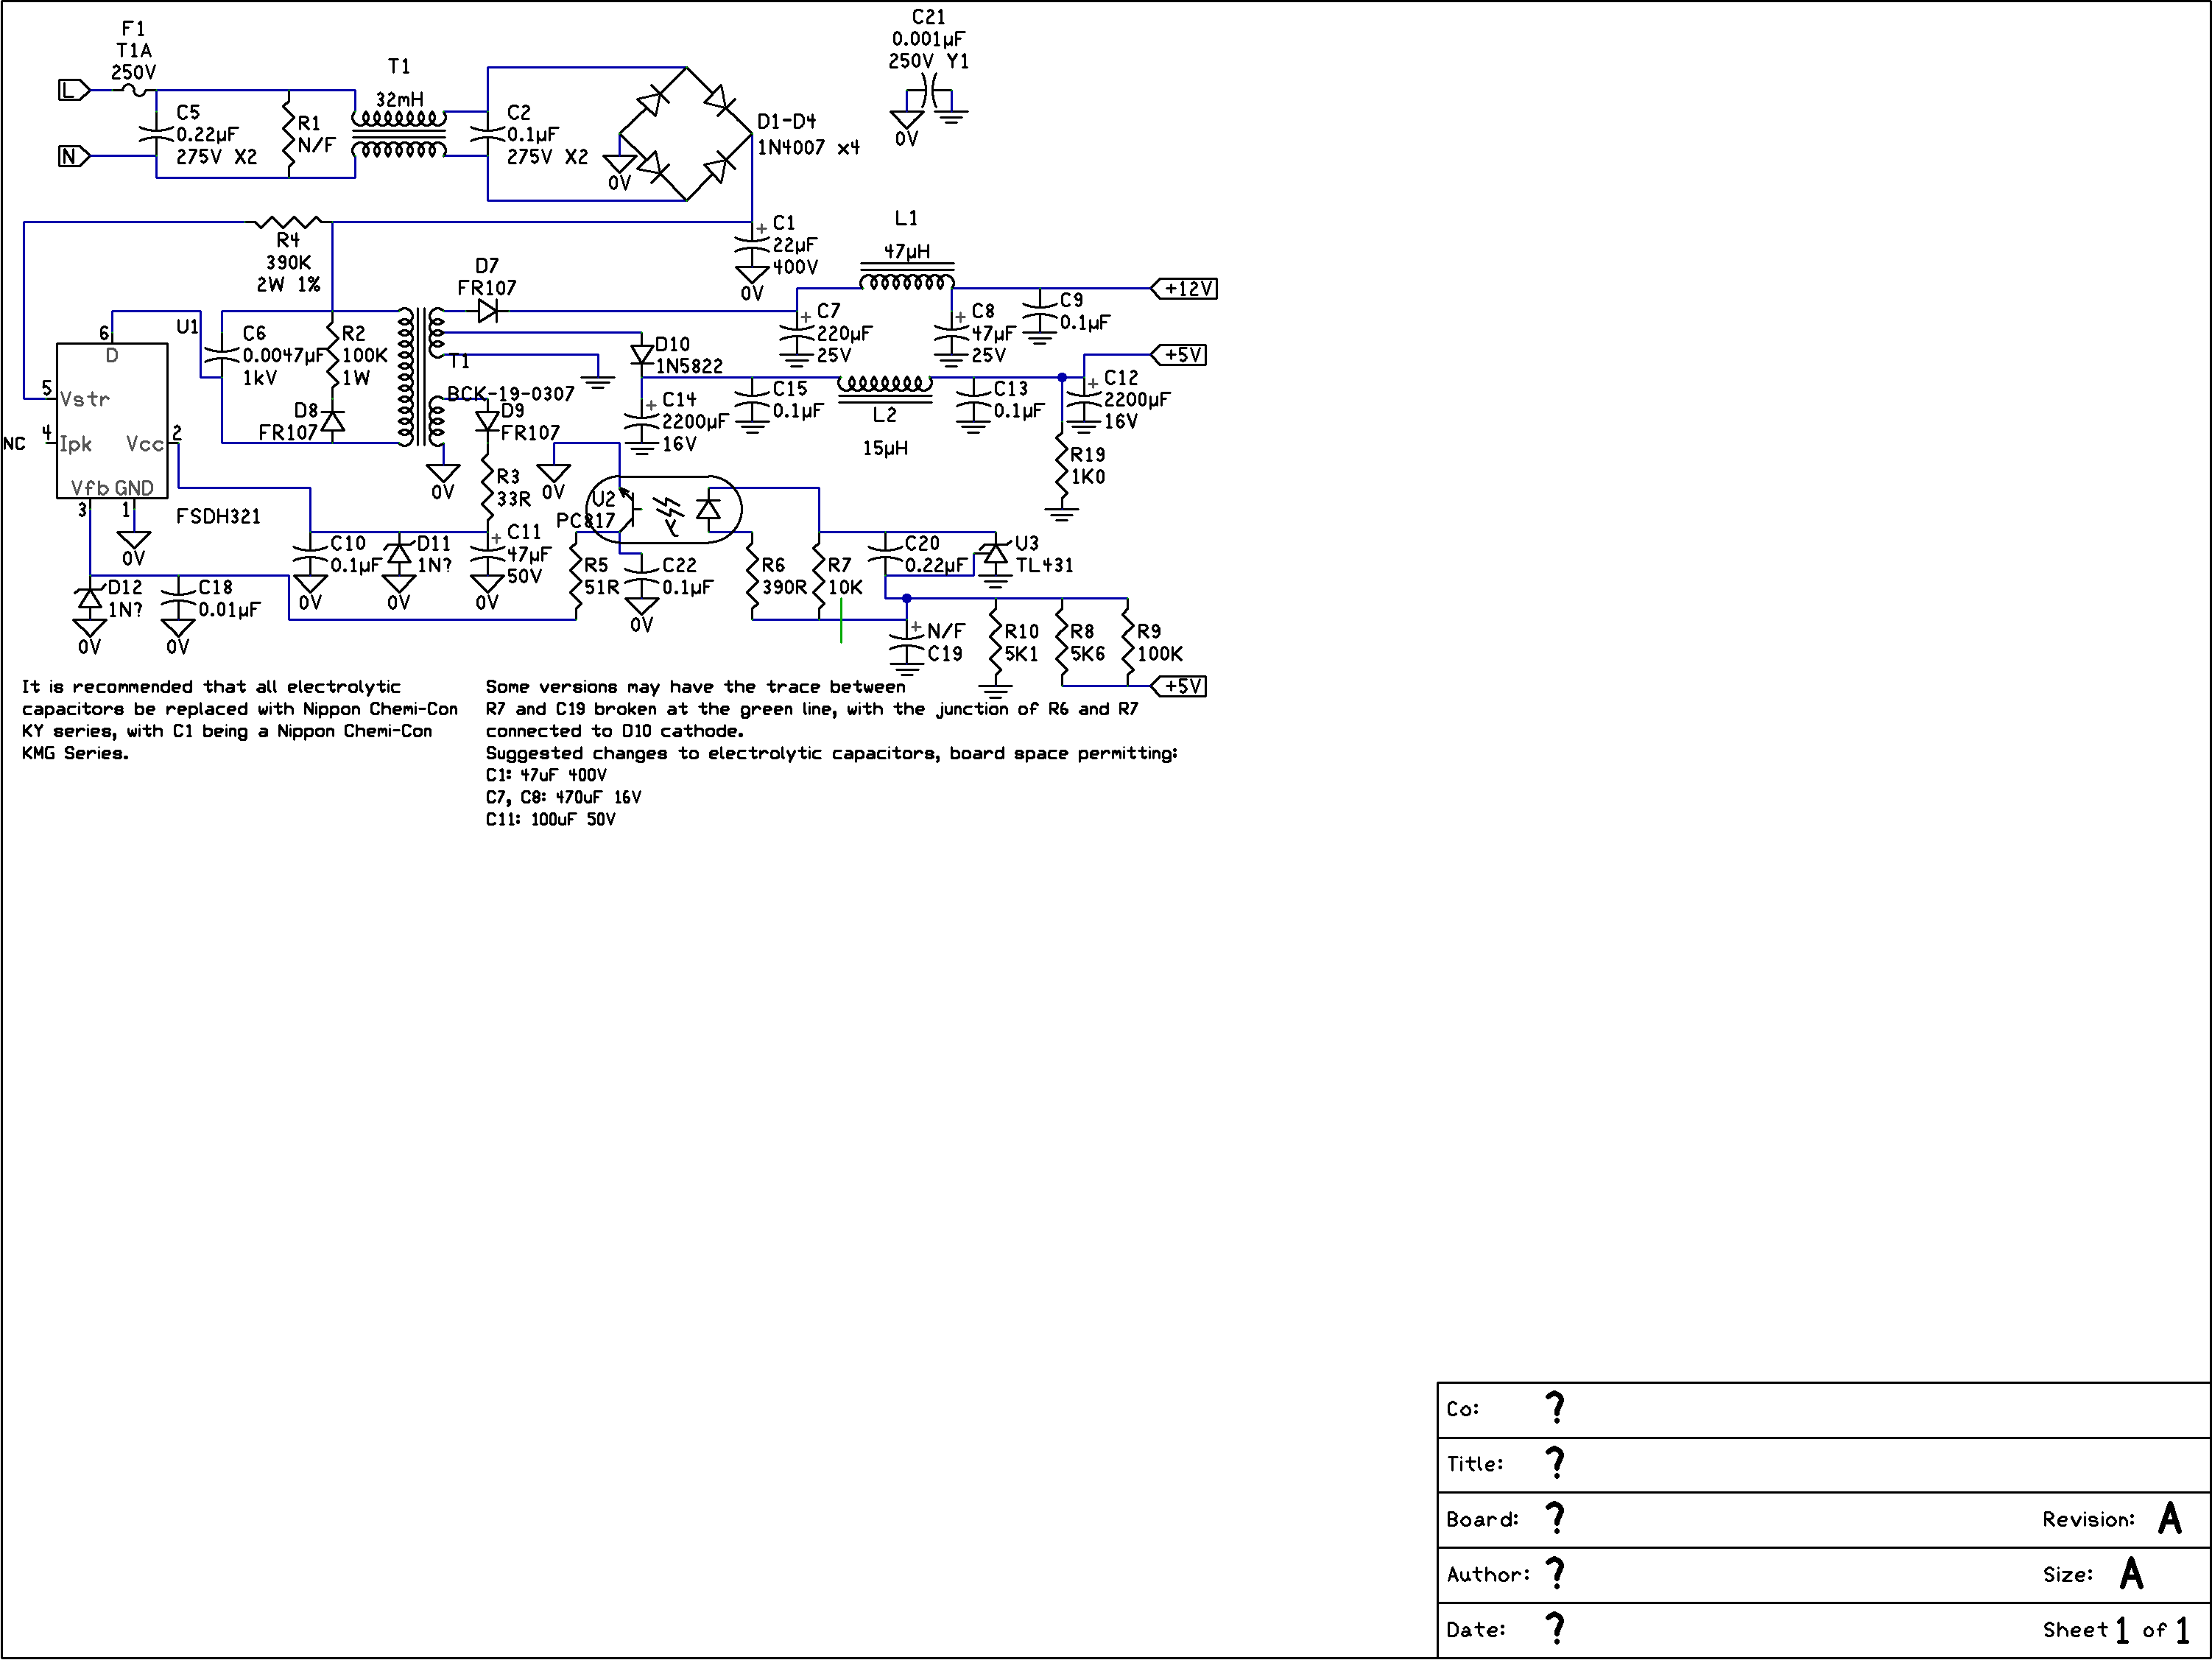Select the C12 2200µF capacitor symbol
2212x1660 pixels.
[1084, 398]
